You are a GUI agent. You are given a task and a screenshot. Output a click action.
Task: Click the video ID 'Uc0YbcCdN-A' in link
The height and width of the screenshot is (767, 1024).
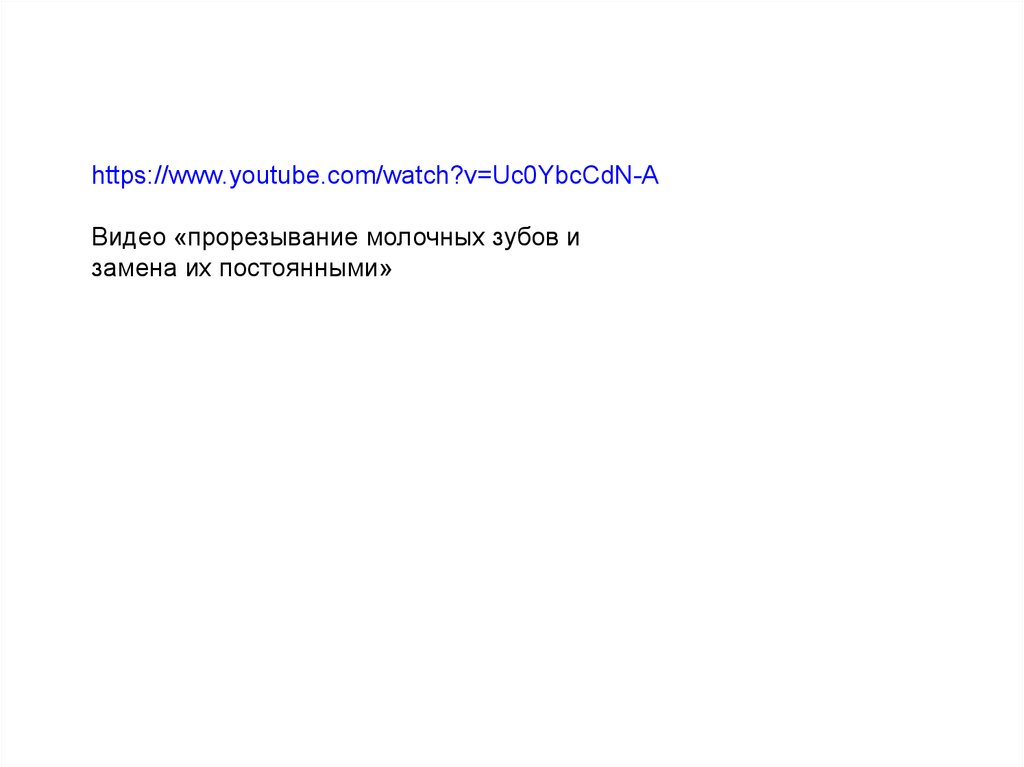tap(575, 176)
